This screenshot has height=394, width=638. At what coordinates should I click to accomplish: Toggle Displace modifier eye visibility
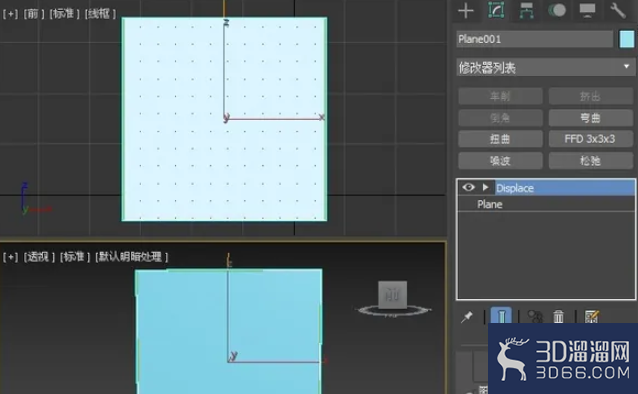(x=468, y=187)
